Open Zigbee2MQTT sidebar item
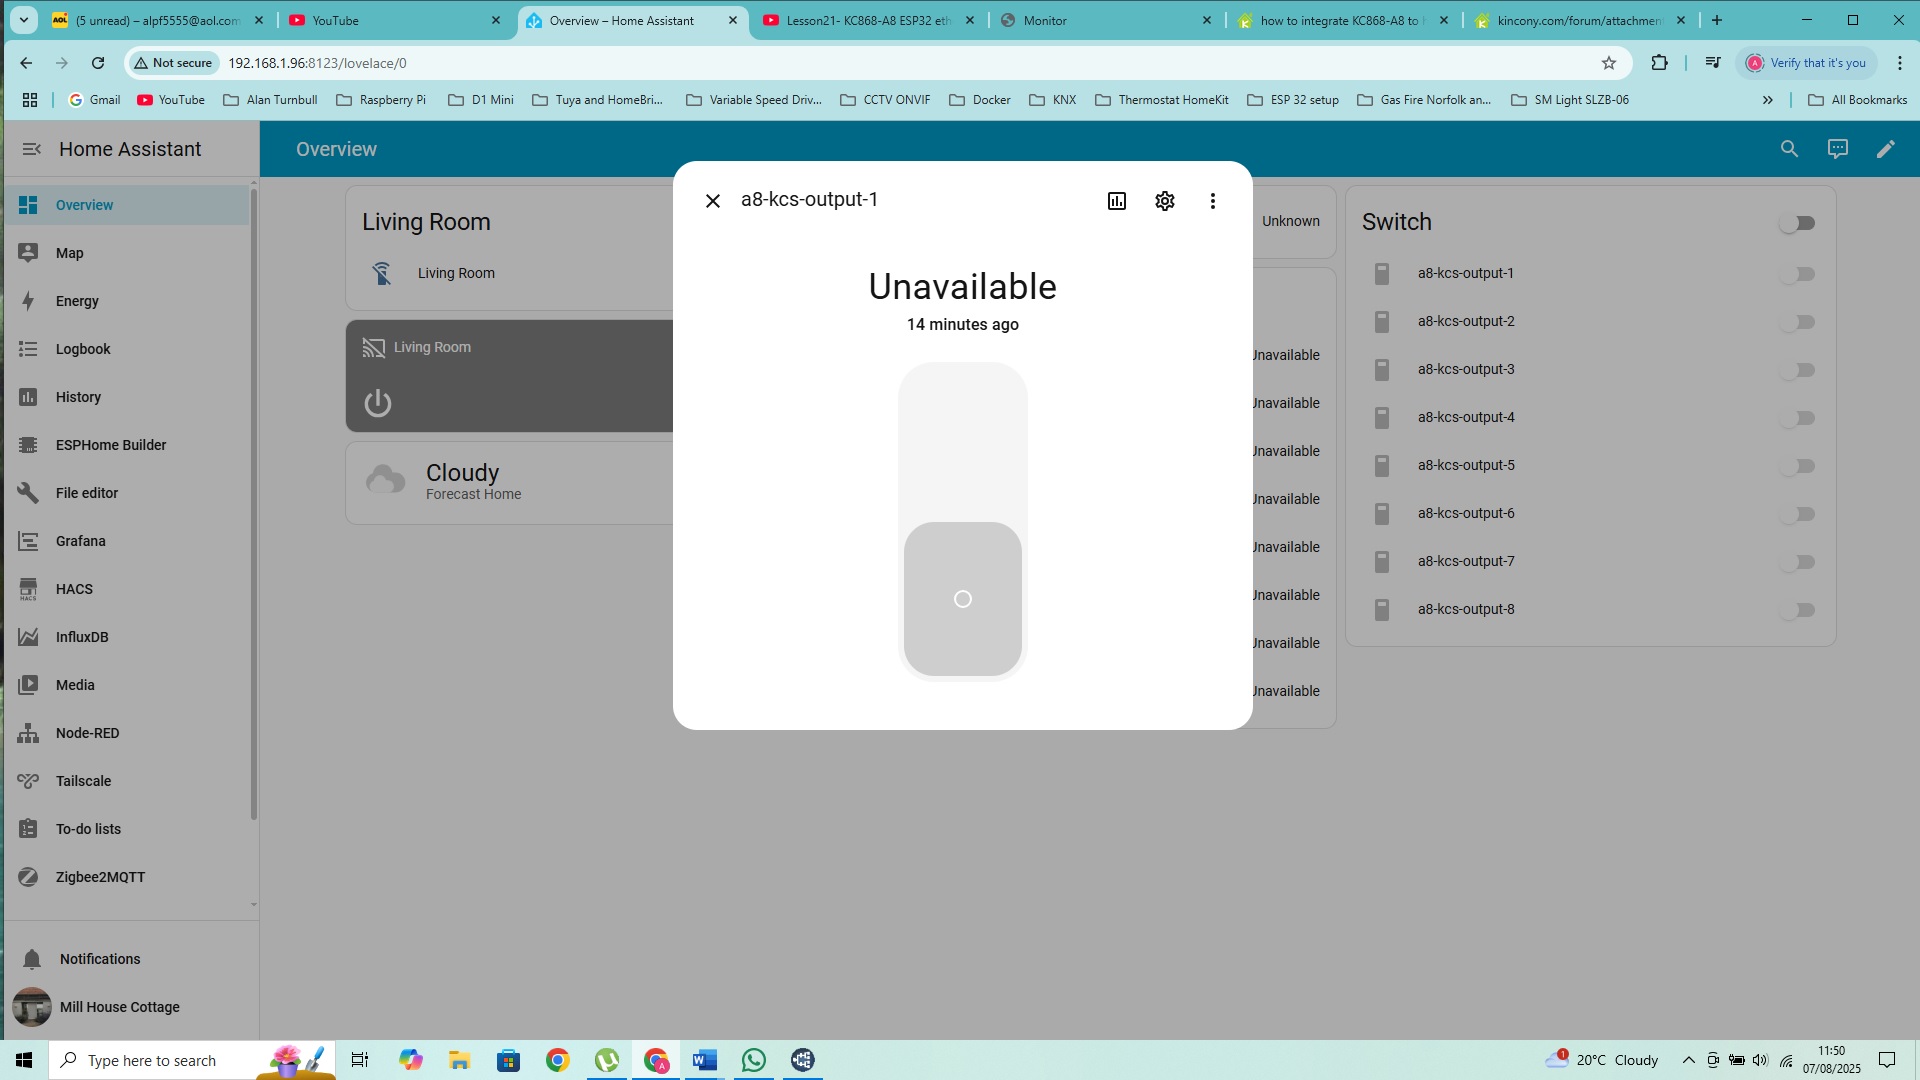Screen dimensions: 1920x1080 point(100,877)
